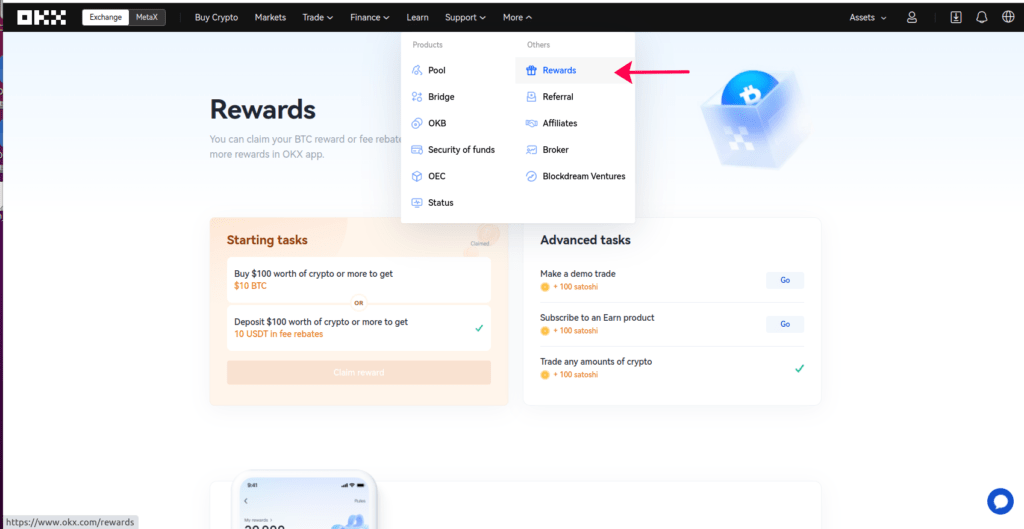This screenshot has width=1024, height=529.
Task: Click Go for Subscribe to an Earn product
Action: [x=785, y=324]
